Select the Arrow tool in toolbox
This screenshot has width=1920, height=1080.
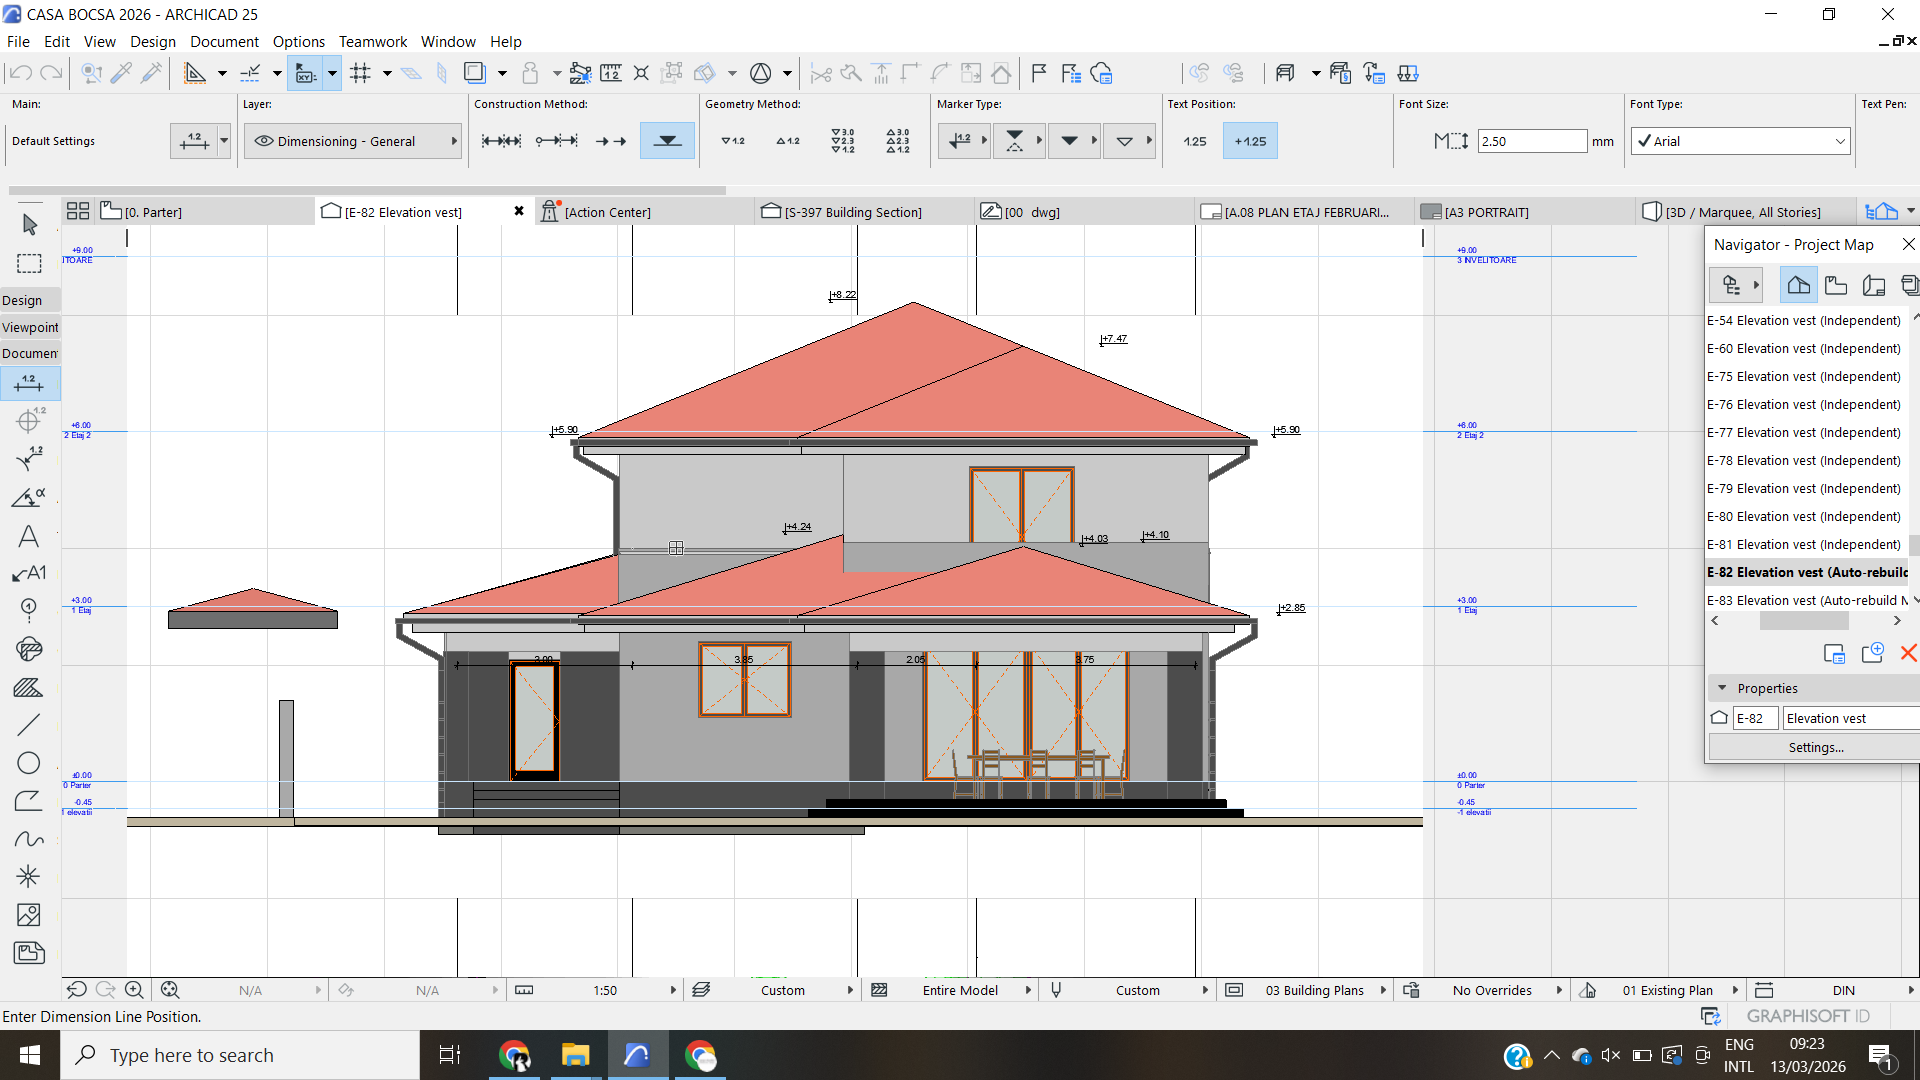point(29,224)
